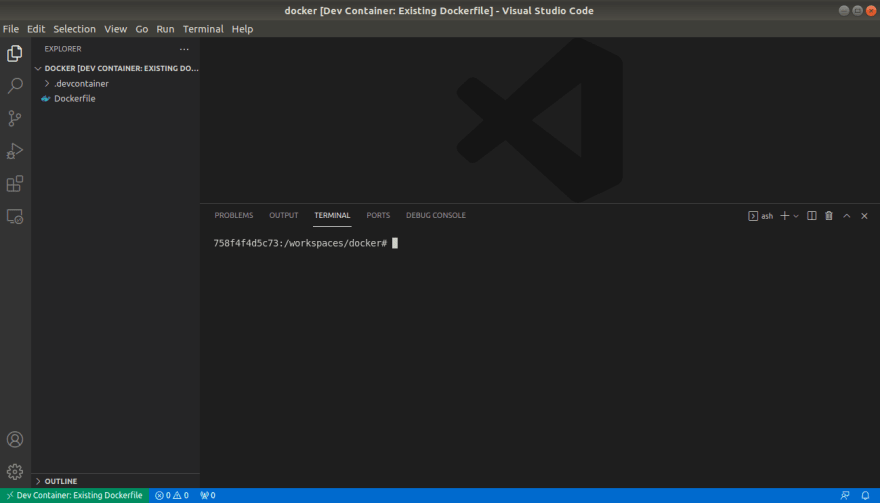Switch to the OUTPUT tab
Image resolution: width=880 pixels, height=503 pixels.
point(283,216)
